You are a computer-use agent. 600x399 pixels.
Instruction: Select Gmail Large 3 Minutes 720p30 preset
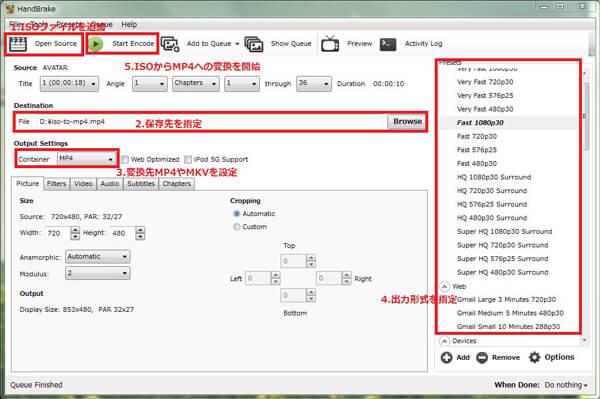click(506, 300)
